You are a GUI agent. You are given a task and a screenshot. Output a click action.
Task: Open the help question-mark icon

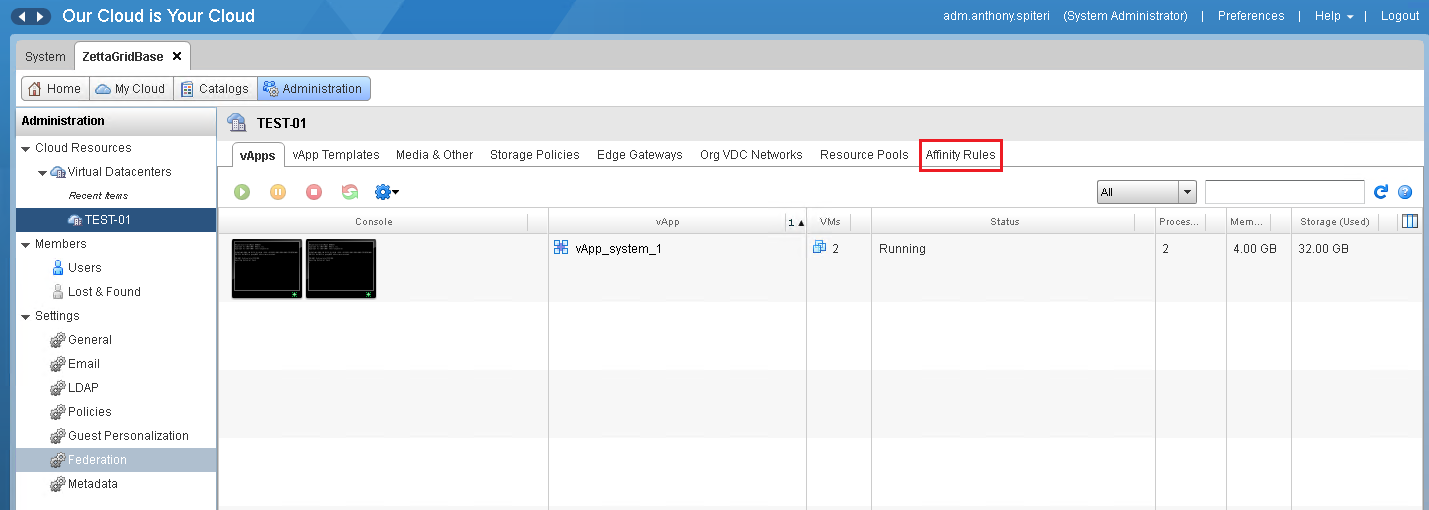(x=1404, y=192)
